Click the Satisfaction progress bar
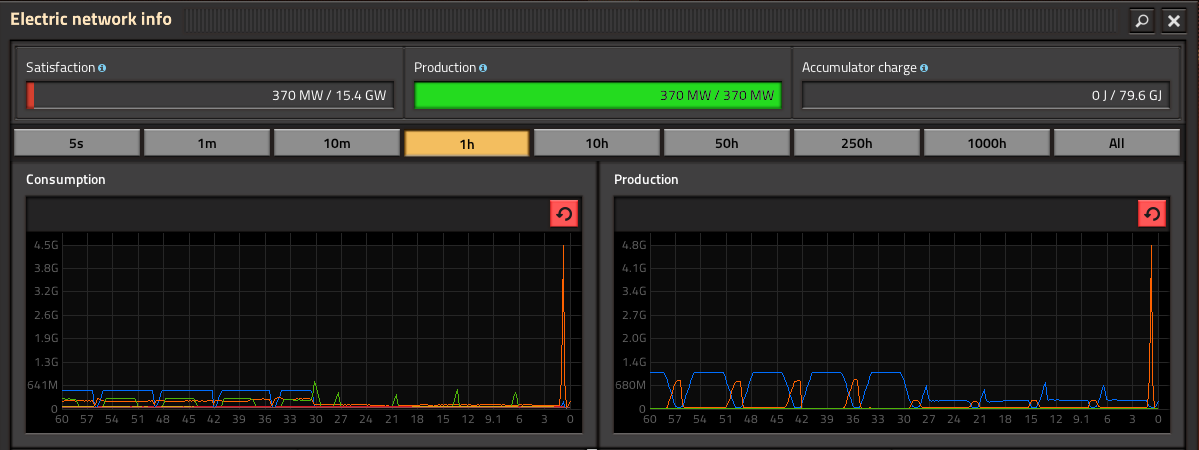The image size is (1199, 450). point(209,96)
